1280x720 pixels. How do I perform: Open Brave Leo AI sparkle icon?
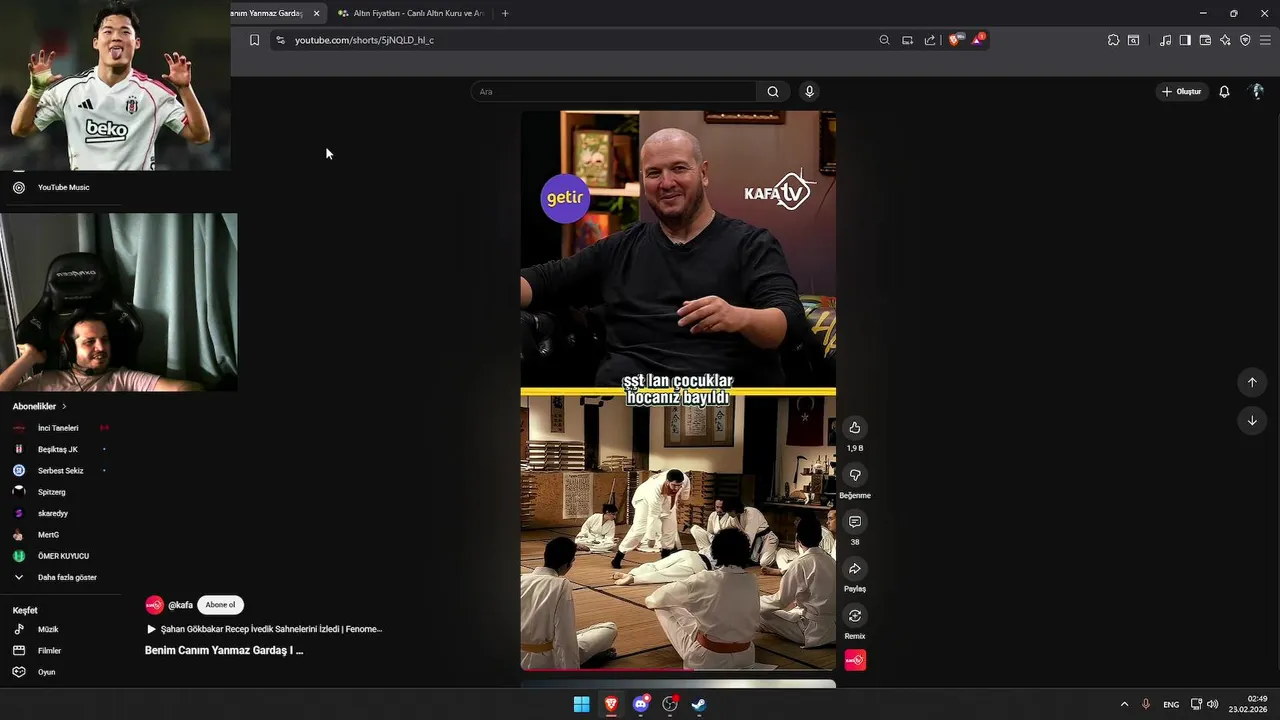tap(1225, 40)
